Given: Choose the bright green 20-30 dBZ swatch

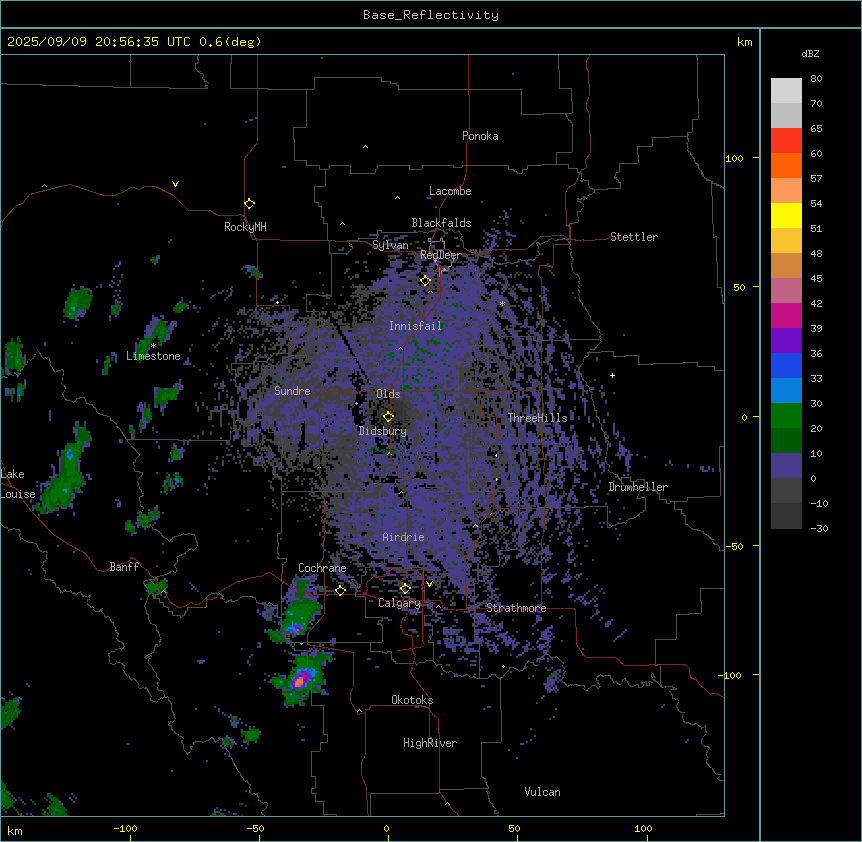Looking at the screenshot, I should [786, 416].
